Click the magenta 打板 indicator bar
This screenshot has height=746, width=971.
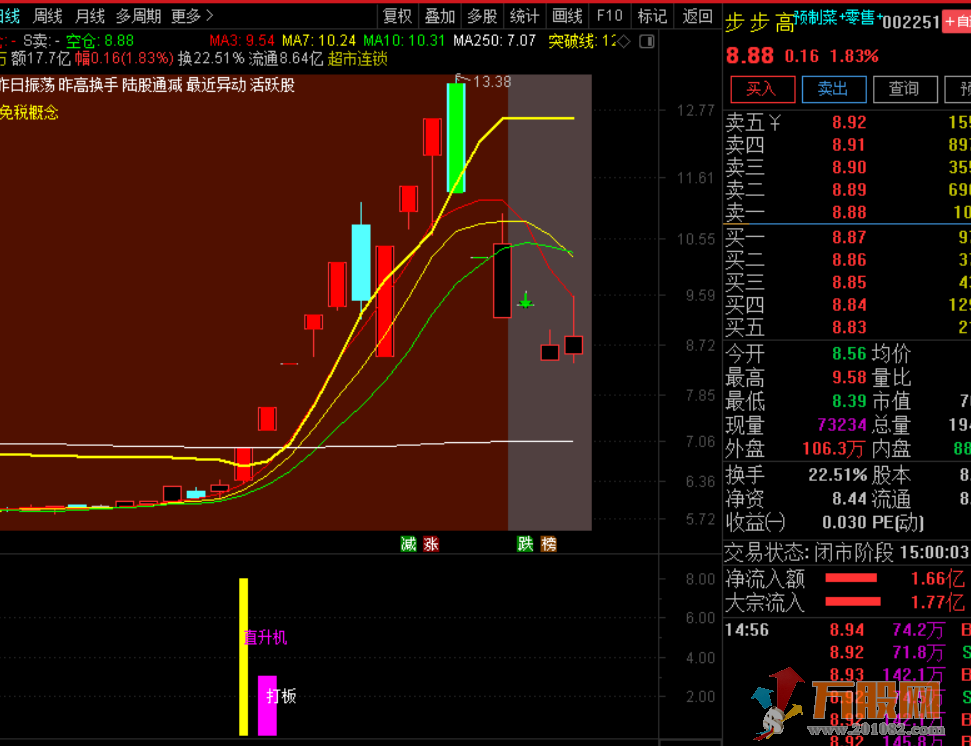[268, 705]
